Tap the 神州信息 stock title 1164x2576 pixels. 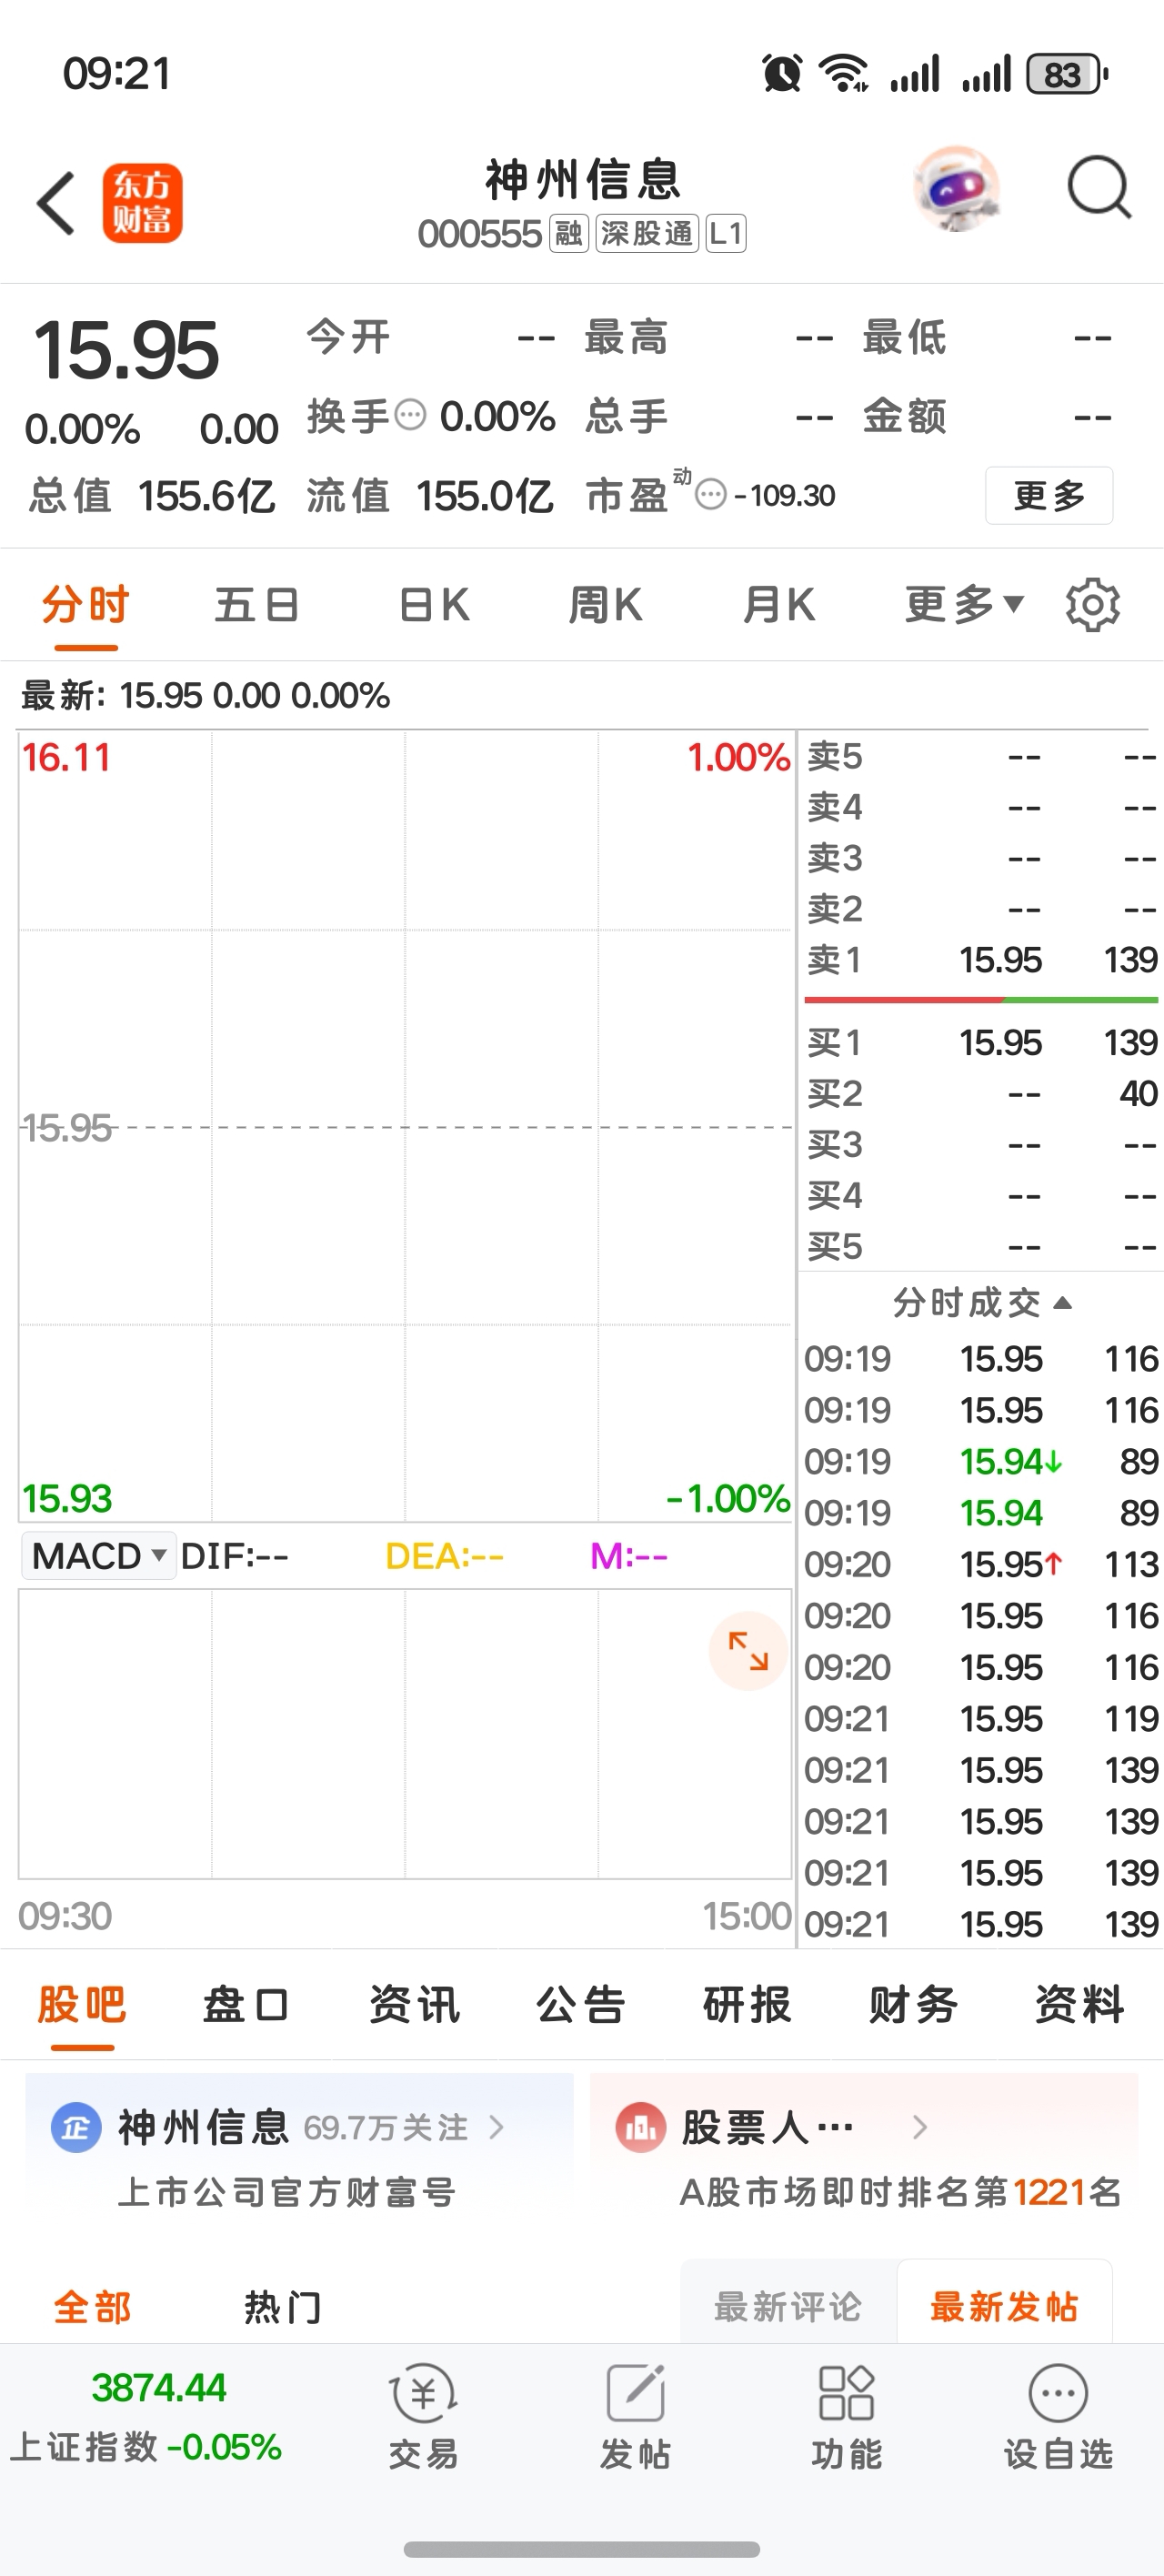pos(583,180)
